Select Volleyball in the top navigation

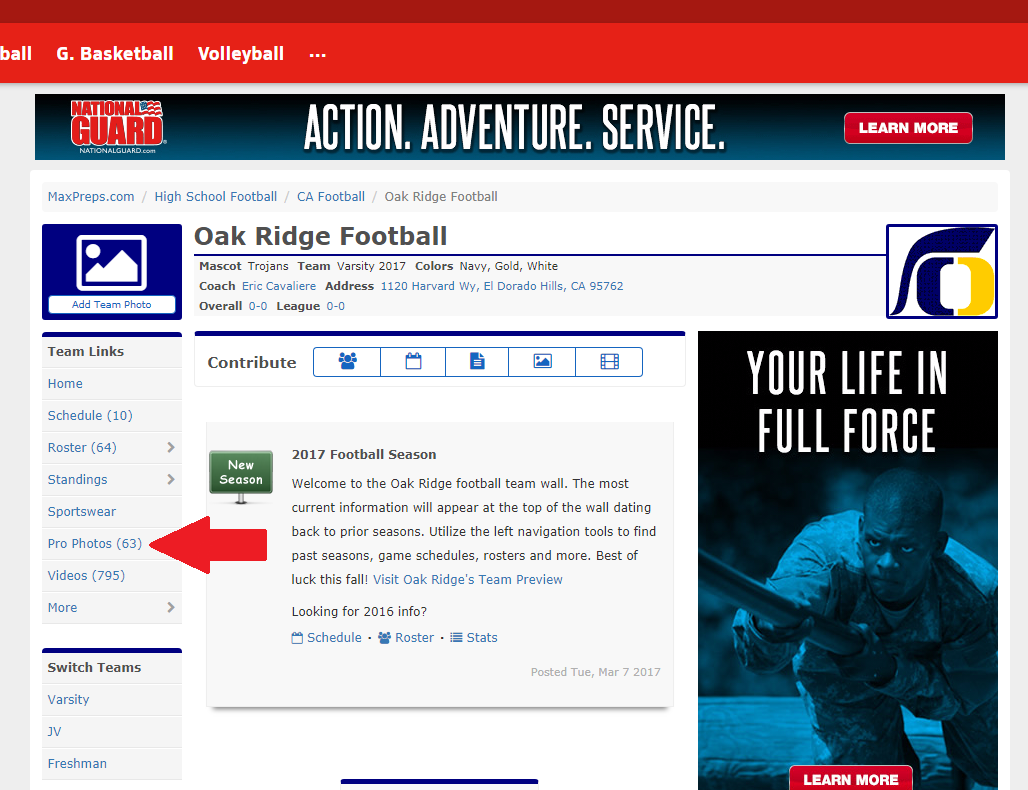point(241,54)
